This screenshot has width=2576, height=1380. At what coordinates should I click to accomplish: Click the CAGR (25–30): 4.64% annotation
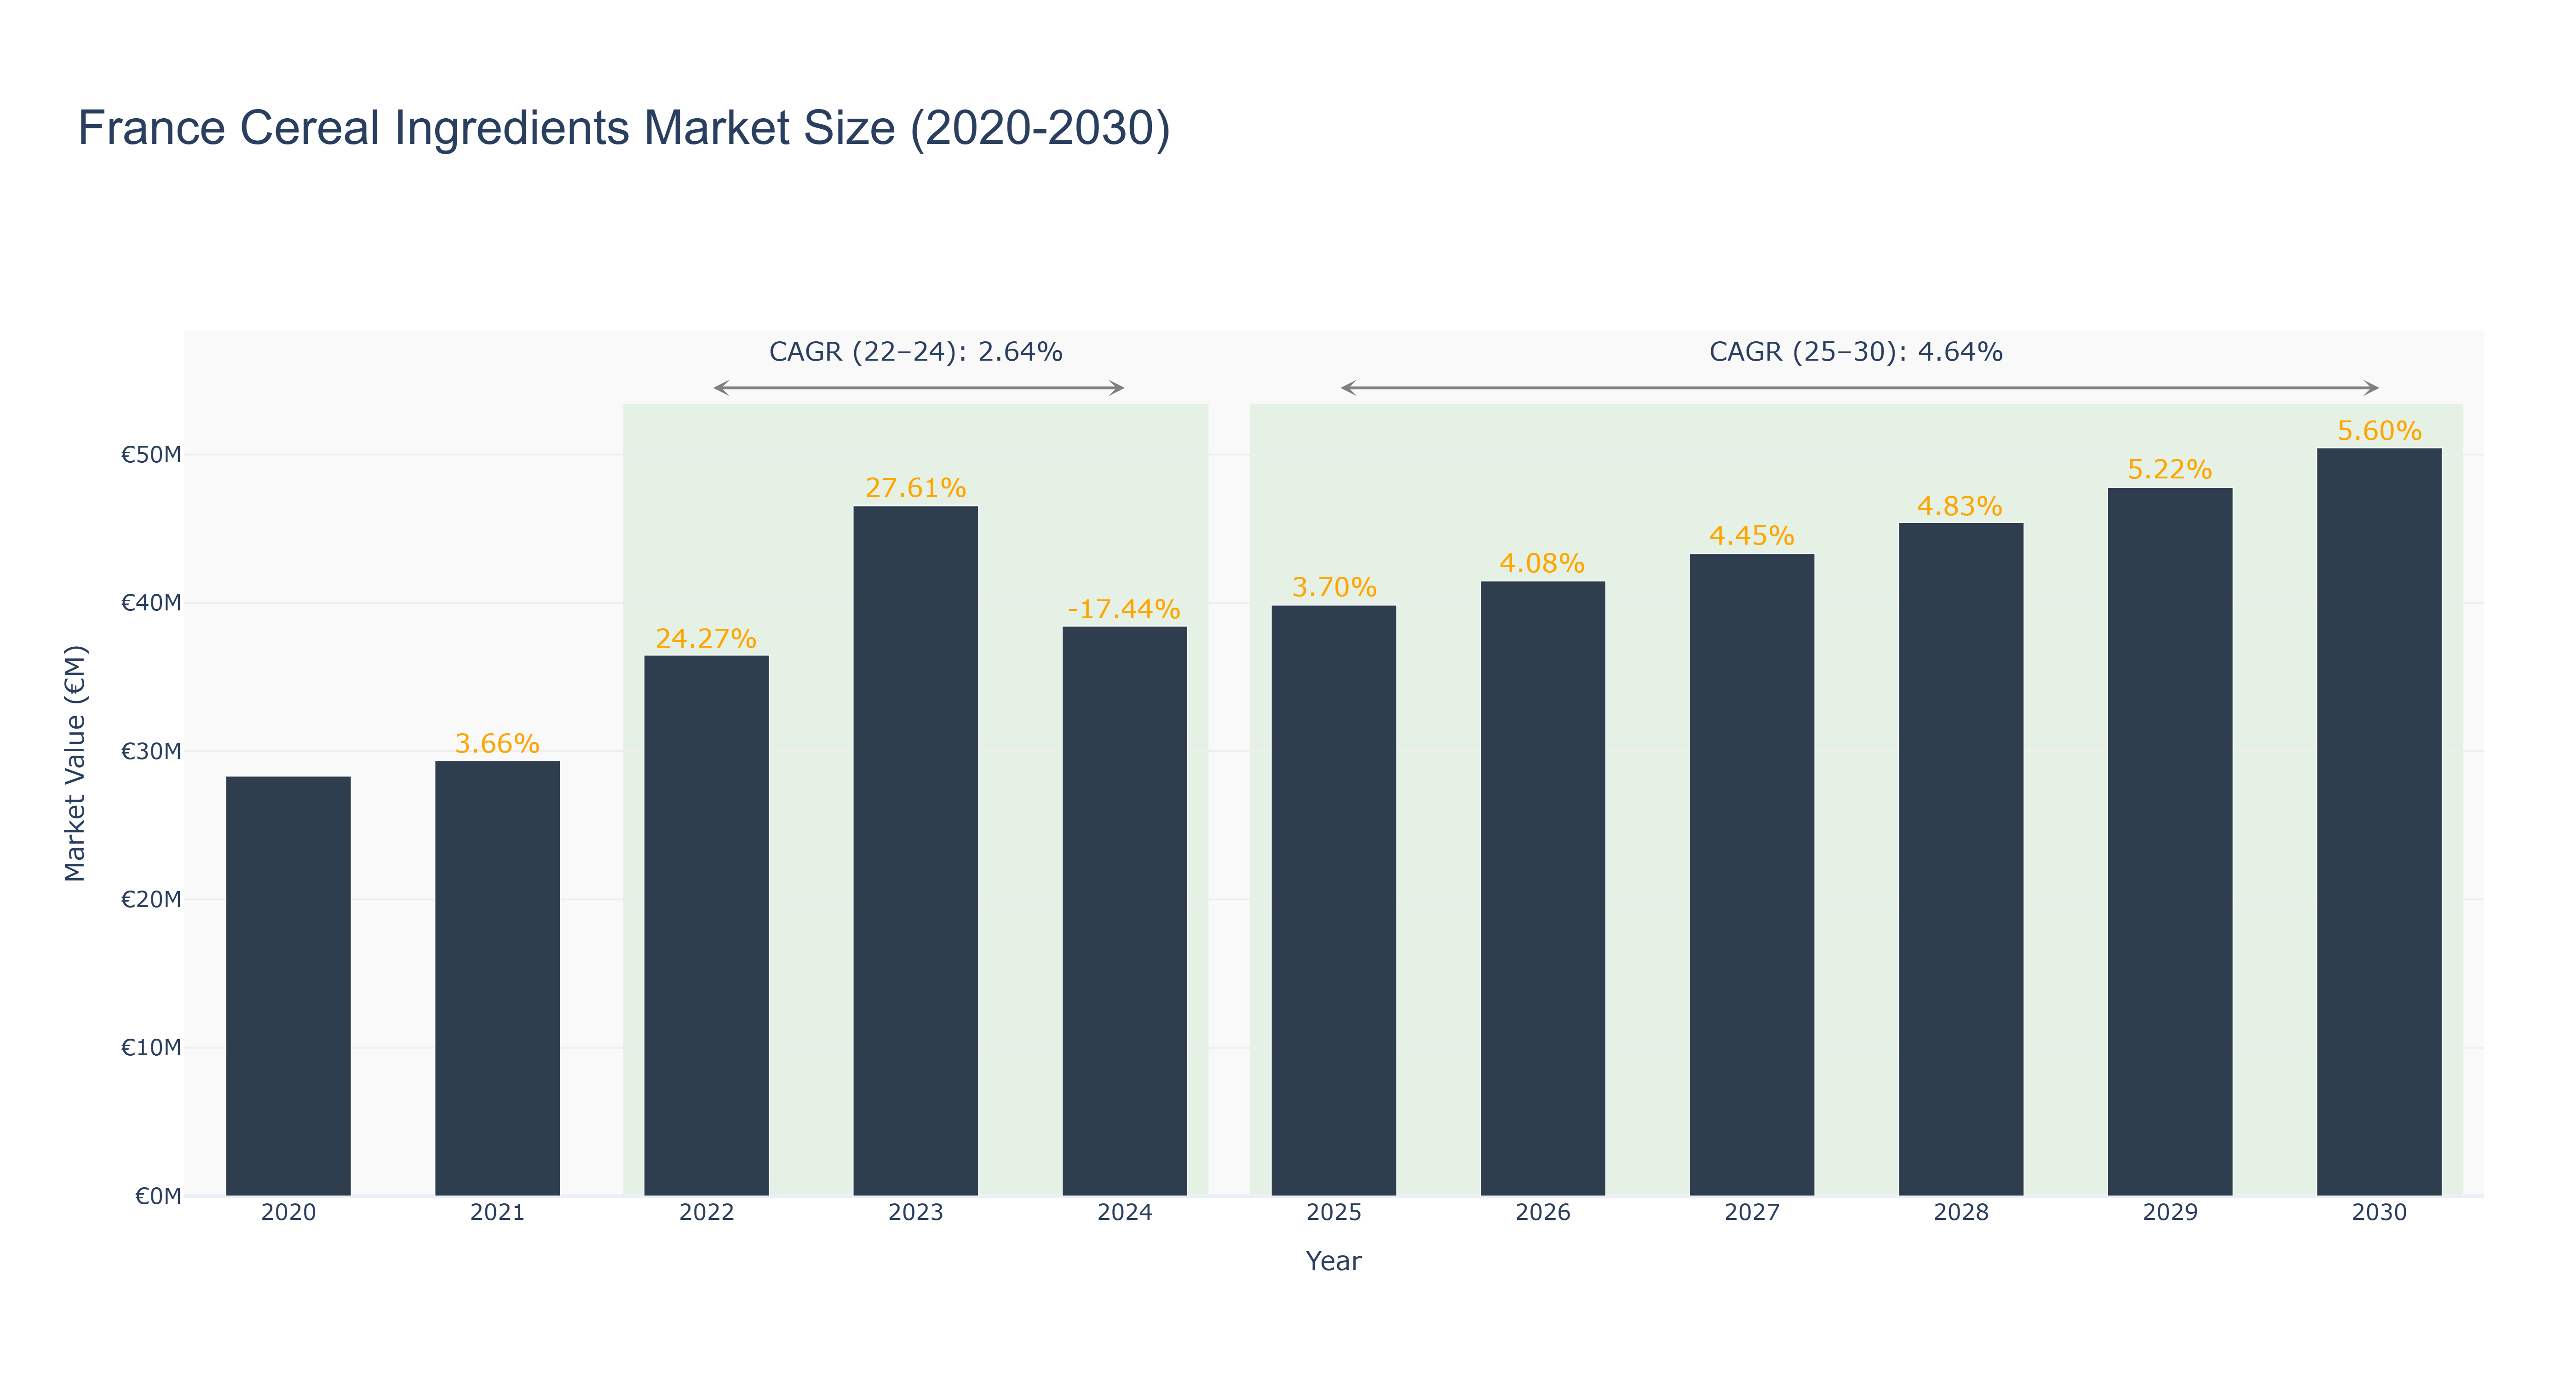pos(1855,352)
